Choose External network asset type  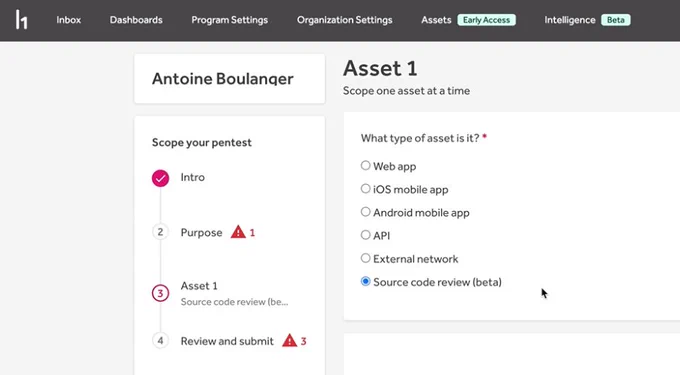[x=366, y=258]
